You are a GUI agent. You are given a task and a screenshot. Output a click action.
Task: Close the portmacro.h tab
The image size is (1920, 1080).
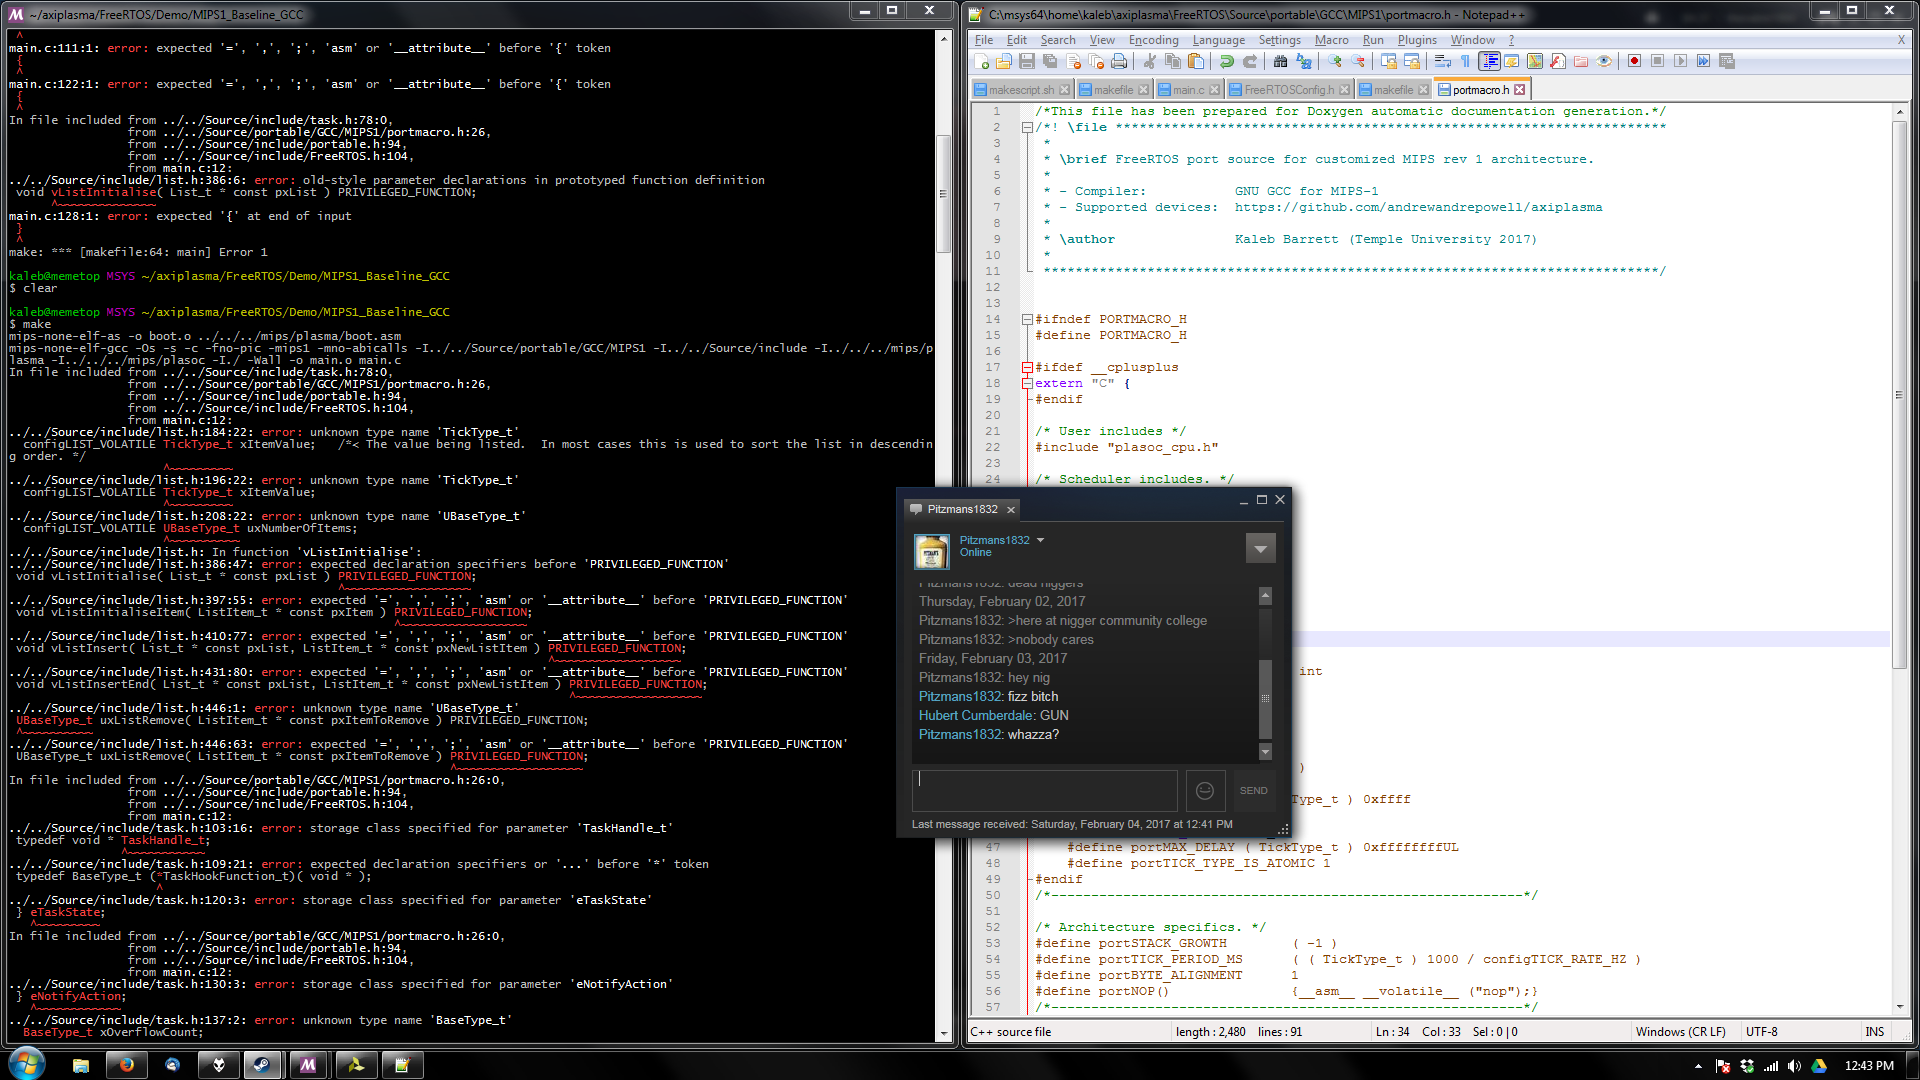(x=1520, y=90)
